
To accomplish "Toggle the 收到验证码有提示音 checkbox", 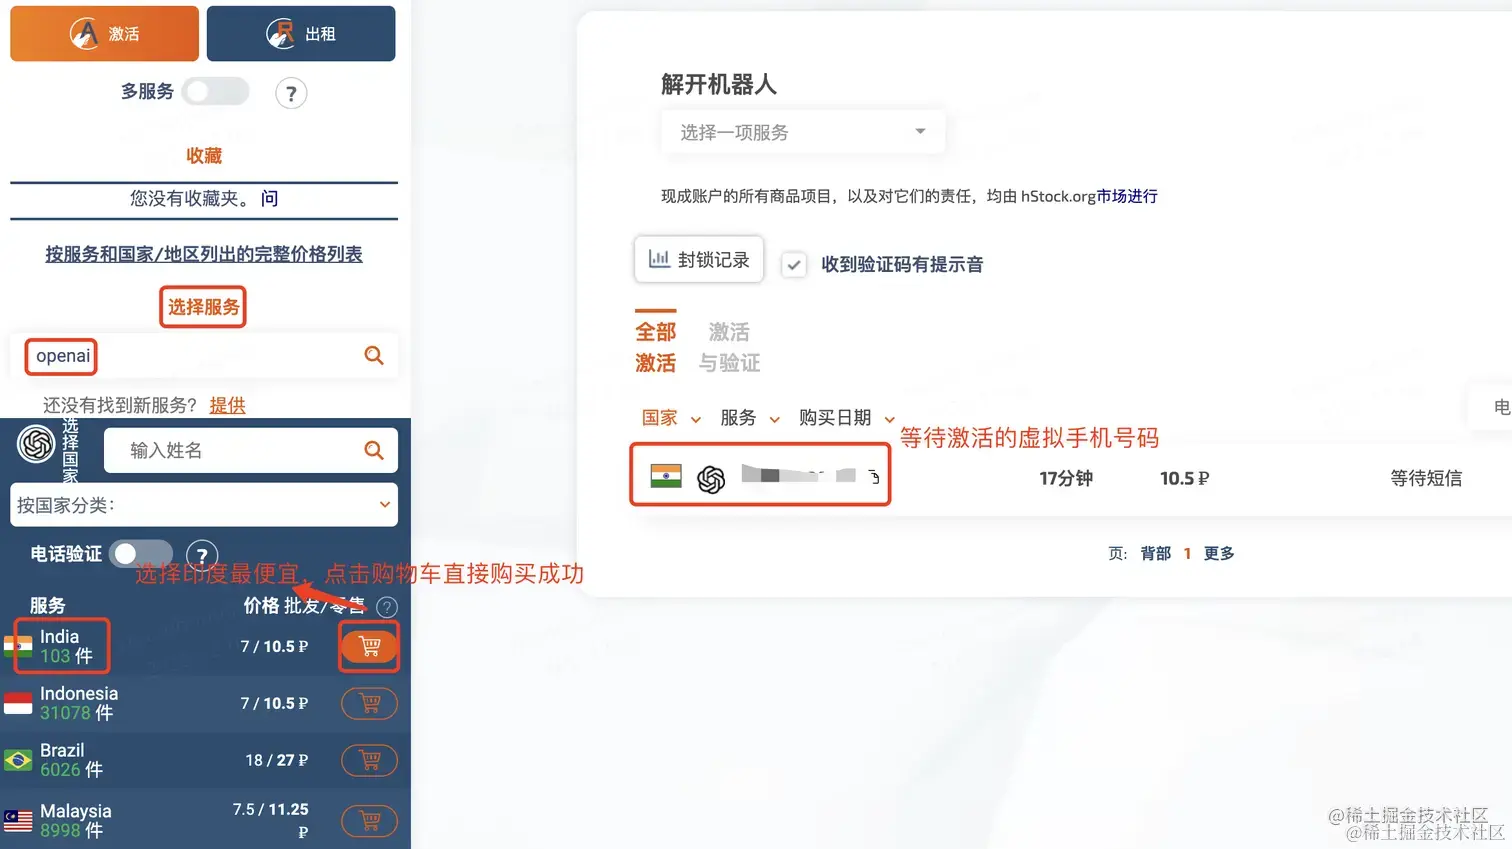I will [794, 264].
